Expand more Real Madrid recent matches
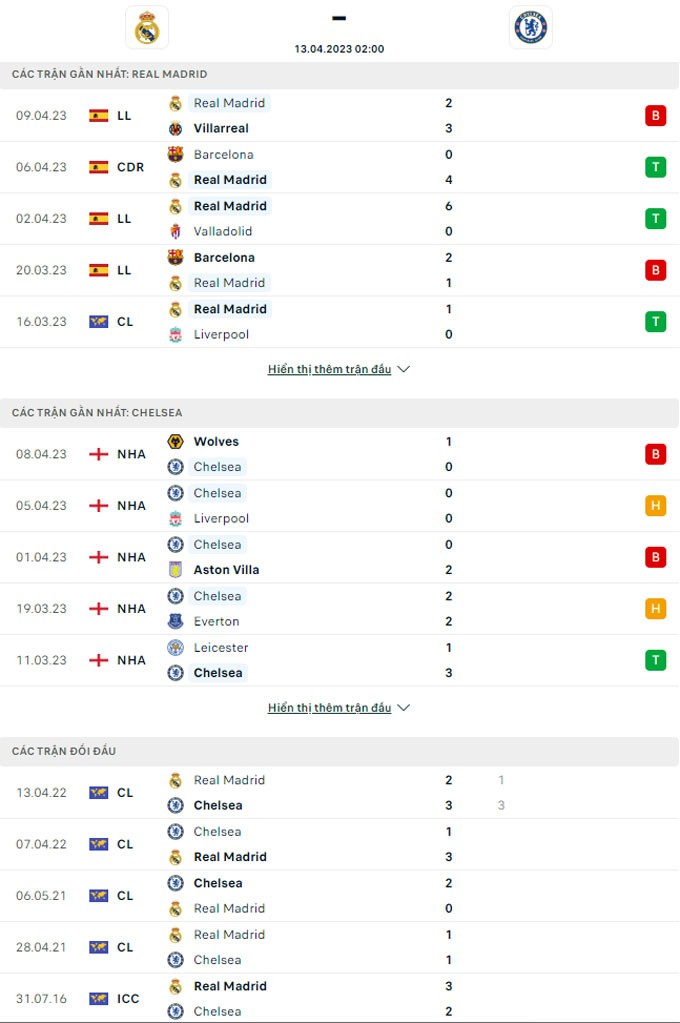Screen dimensions: 680x1023 339,369
